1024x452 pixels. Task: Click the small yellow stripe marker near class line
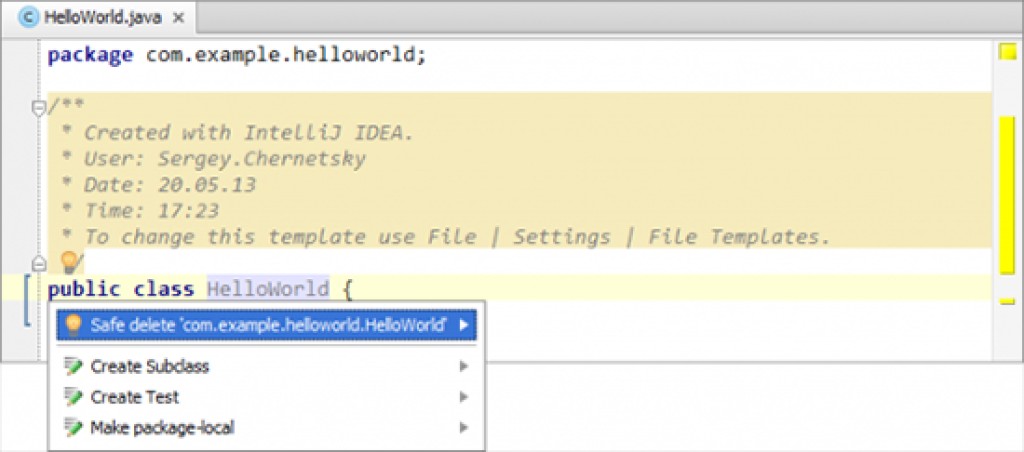(x=1007, y=301)
